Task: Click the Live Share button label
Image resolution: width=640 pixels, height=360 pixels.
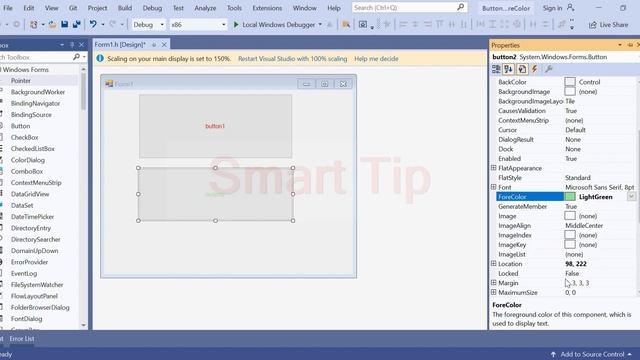Action: [x=614, y=25]
